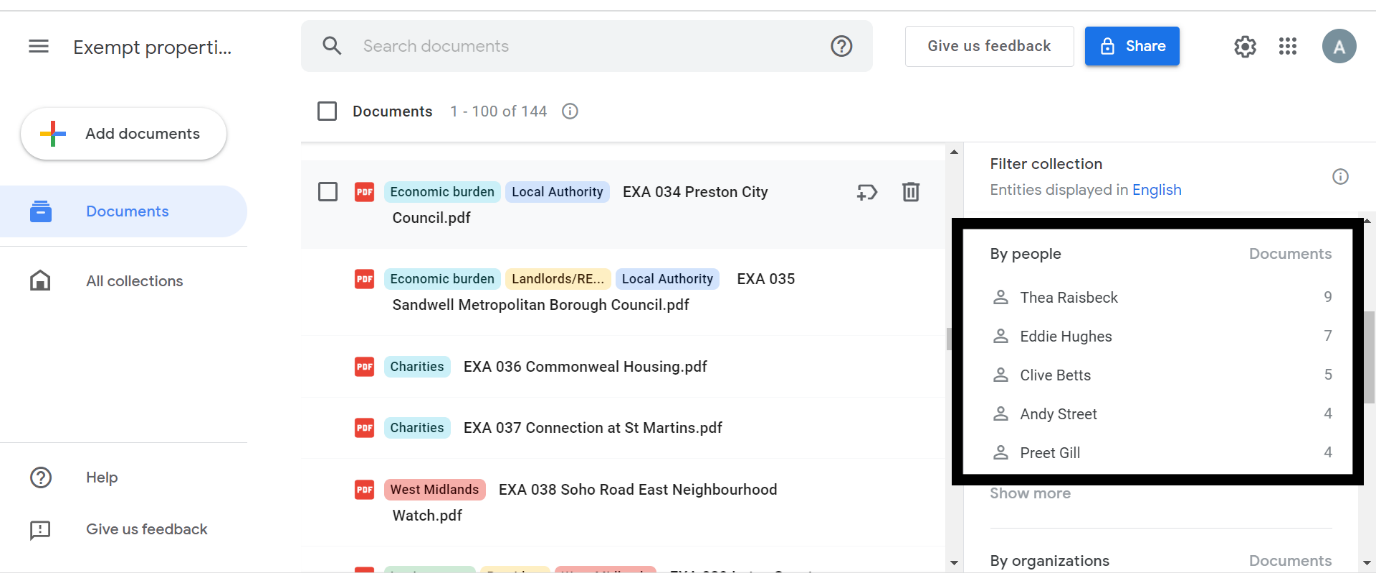Open the settings gear icon
This screenshot has width=1376, height=576.
point(1244,46)
